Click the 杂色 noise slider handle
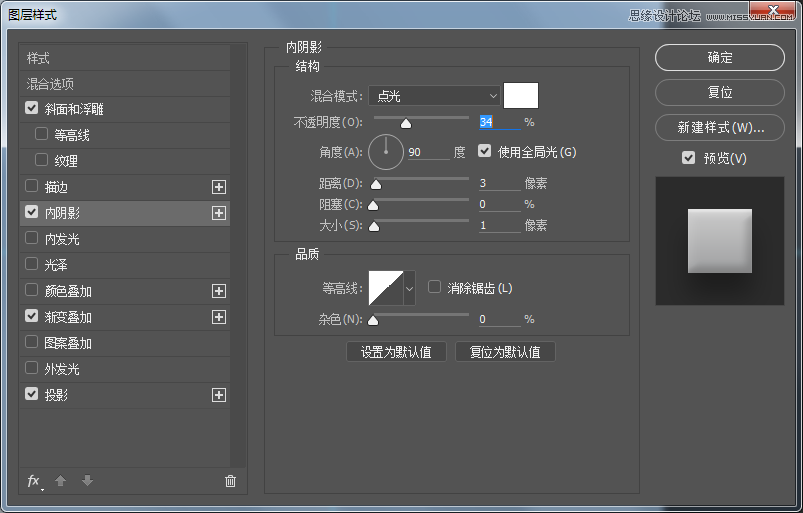The width and height of the screenshot is (803, 513). coord(373,320)
